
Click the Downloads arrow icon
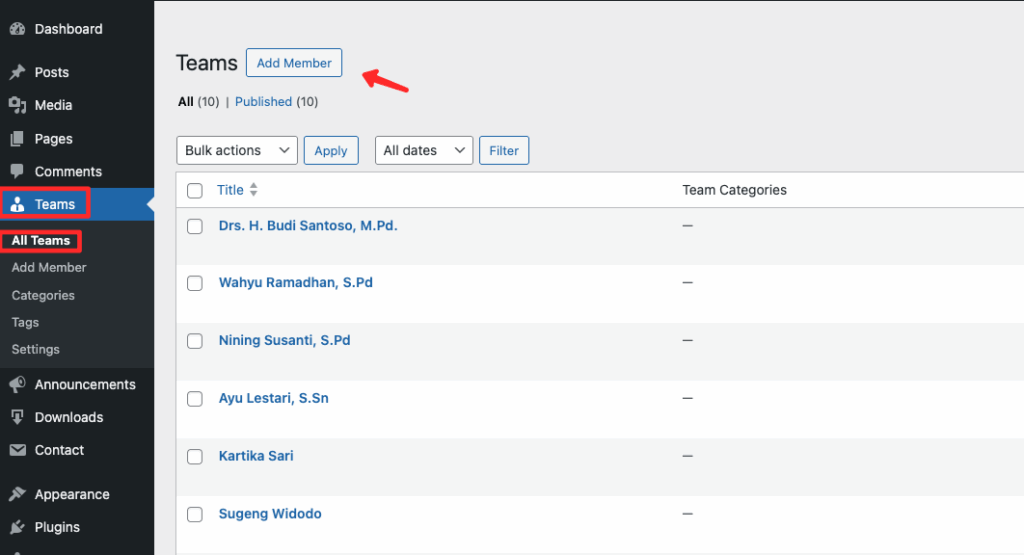click(x=18, y=417)
